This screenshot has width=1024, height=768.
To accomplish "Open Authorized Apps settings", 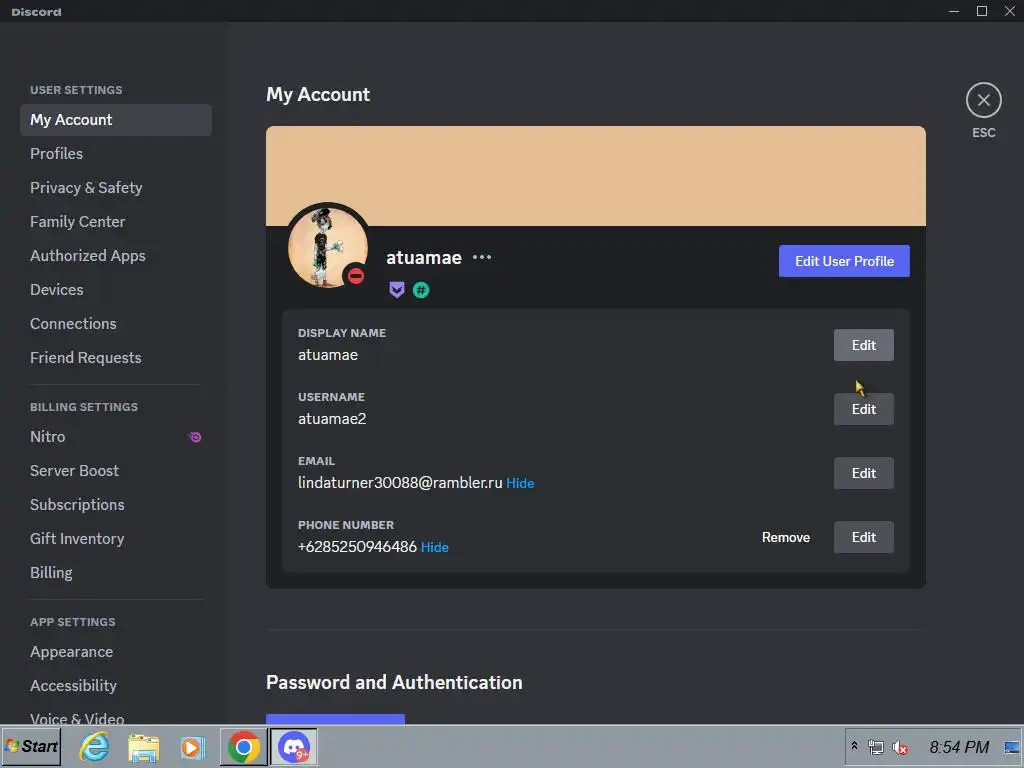I will click(116, 255).
